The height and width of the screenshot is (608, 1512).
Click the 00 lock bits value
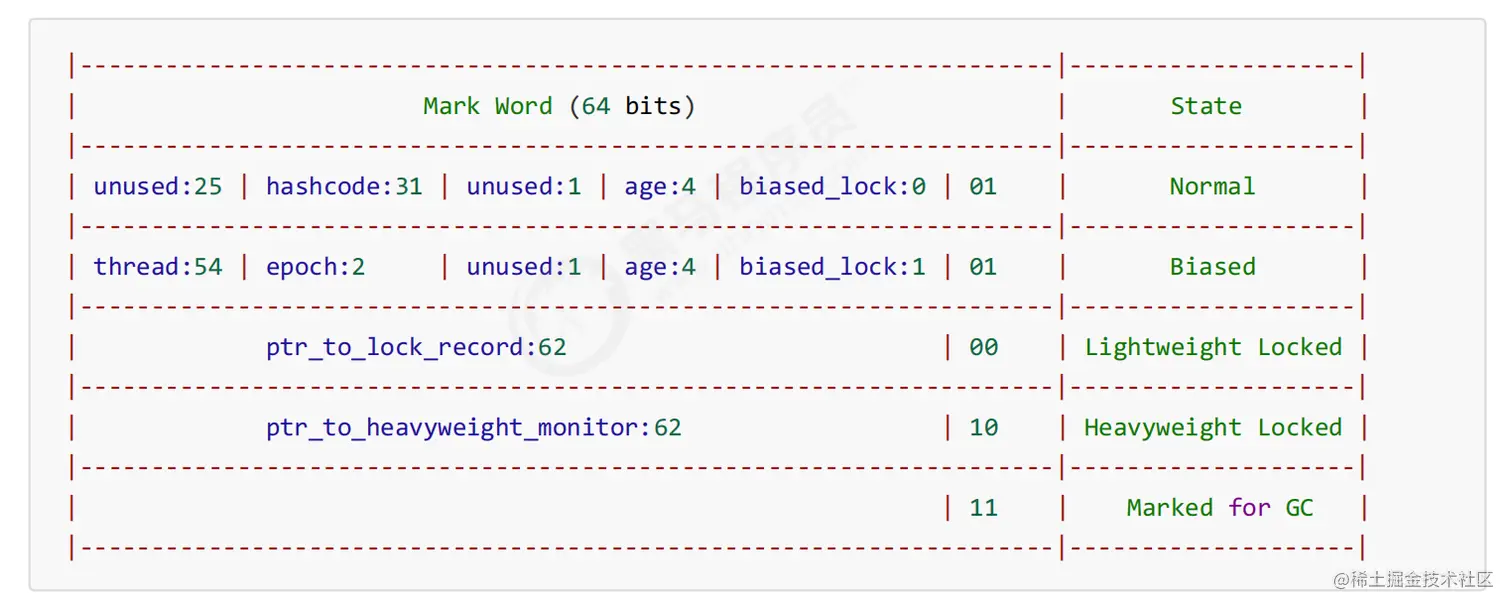(983, 347)
